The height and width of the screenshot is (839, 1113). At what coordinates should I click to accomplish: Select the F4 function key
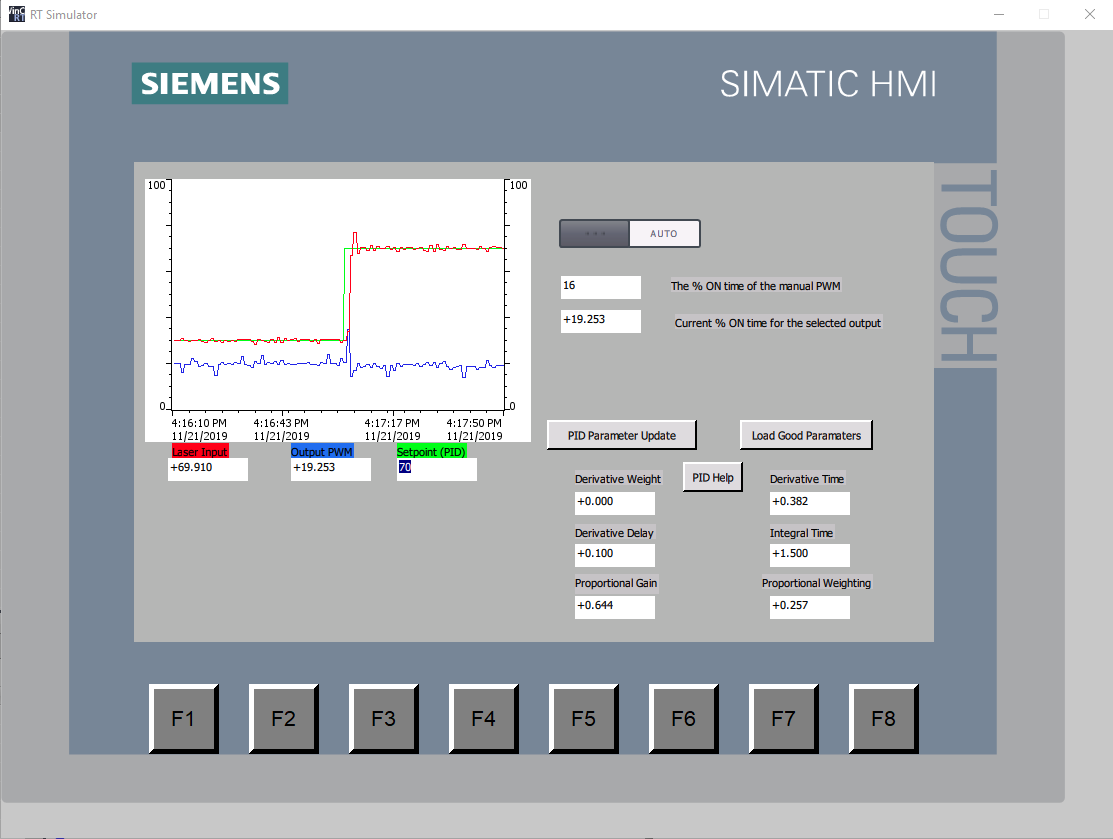484,719
